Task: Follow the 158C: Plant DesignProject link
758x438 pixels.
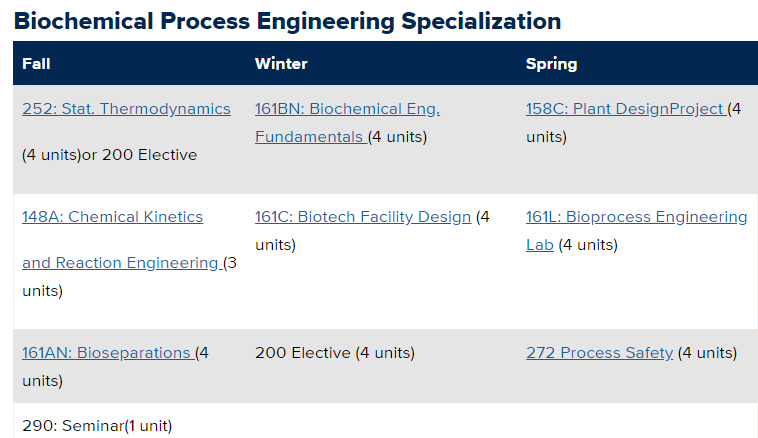Action: coord(625,109)
